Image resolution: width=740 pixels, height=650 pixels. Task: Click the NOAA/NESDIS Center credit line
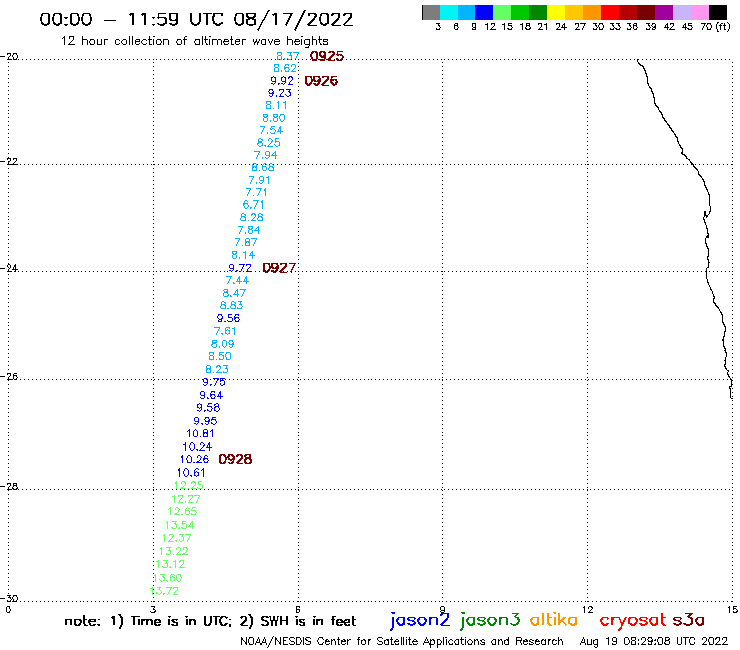(x=402, y=641)
